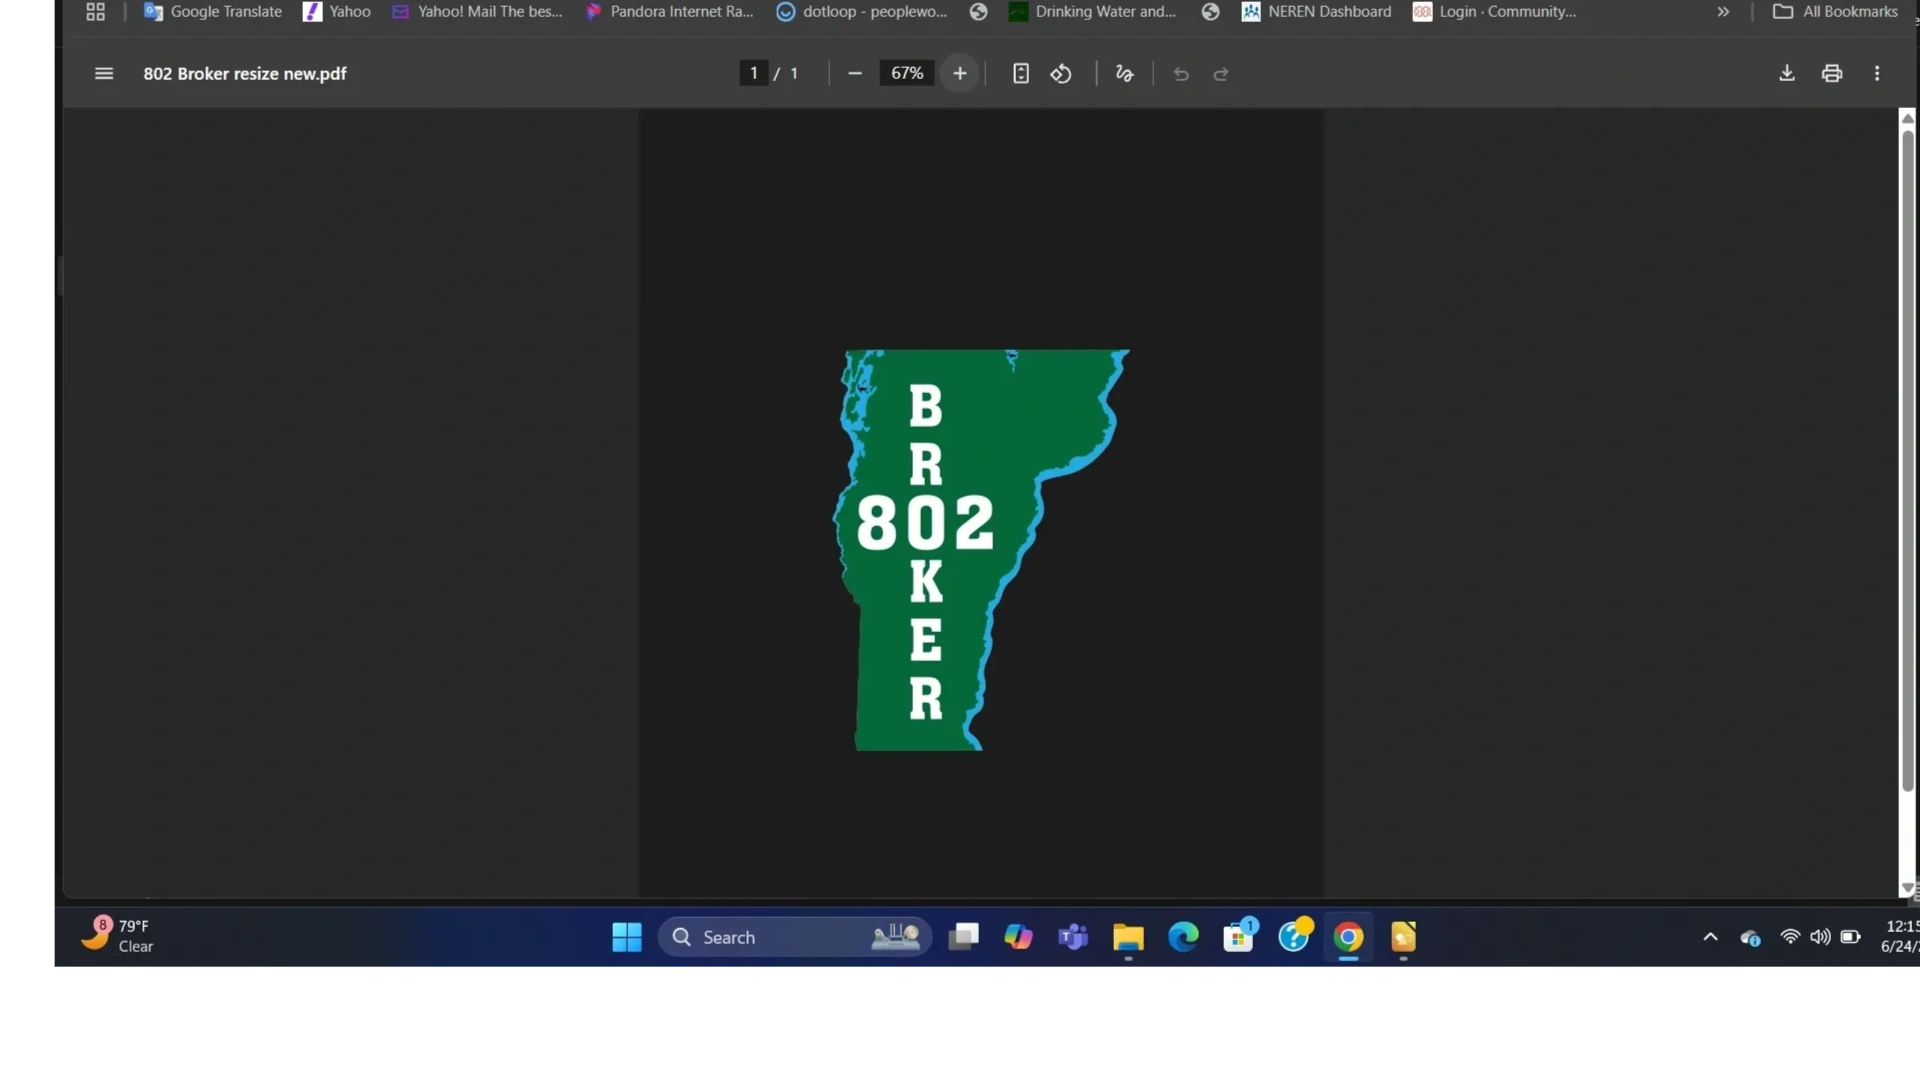
Task: Open Pandora Internet Radio bookmark
Action: (669, 12)
